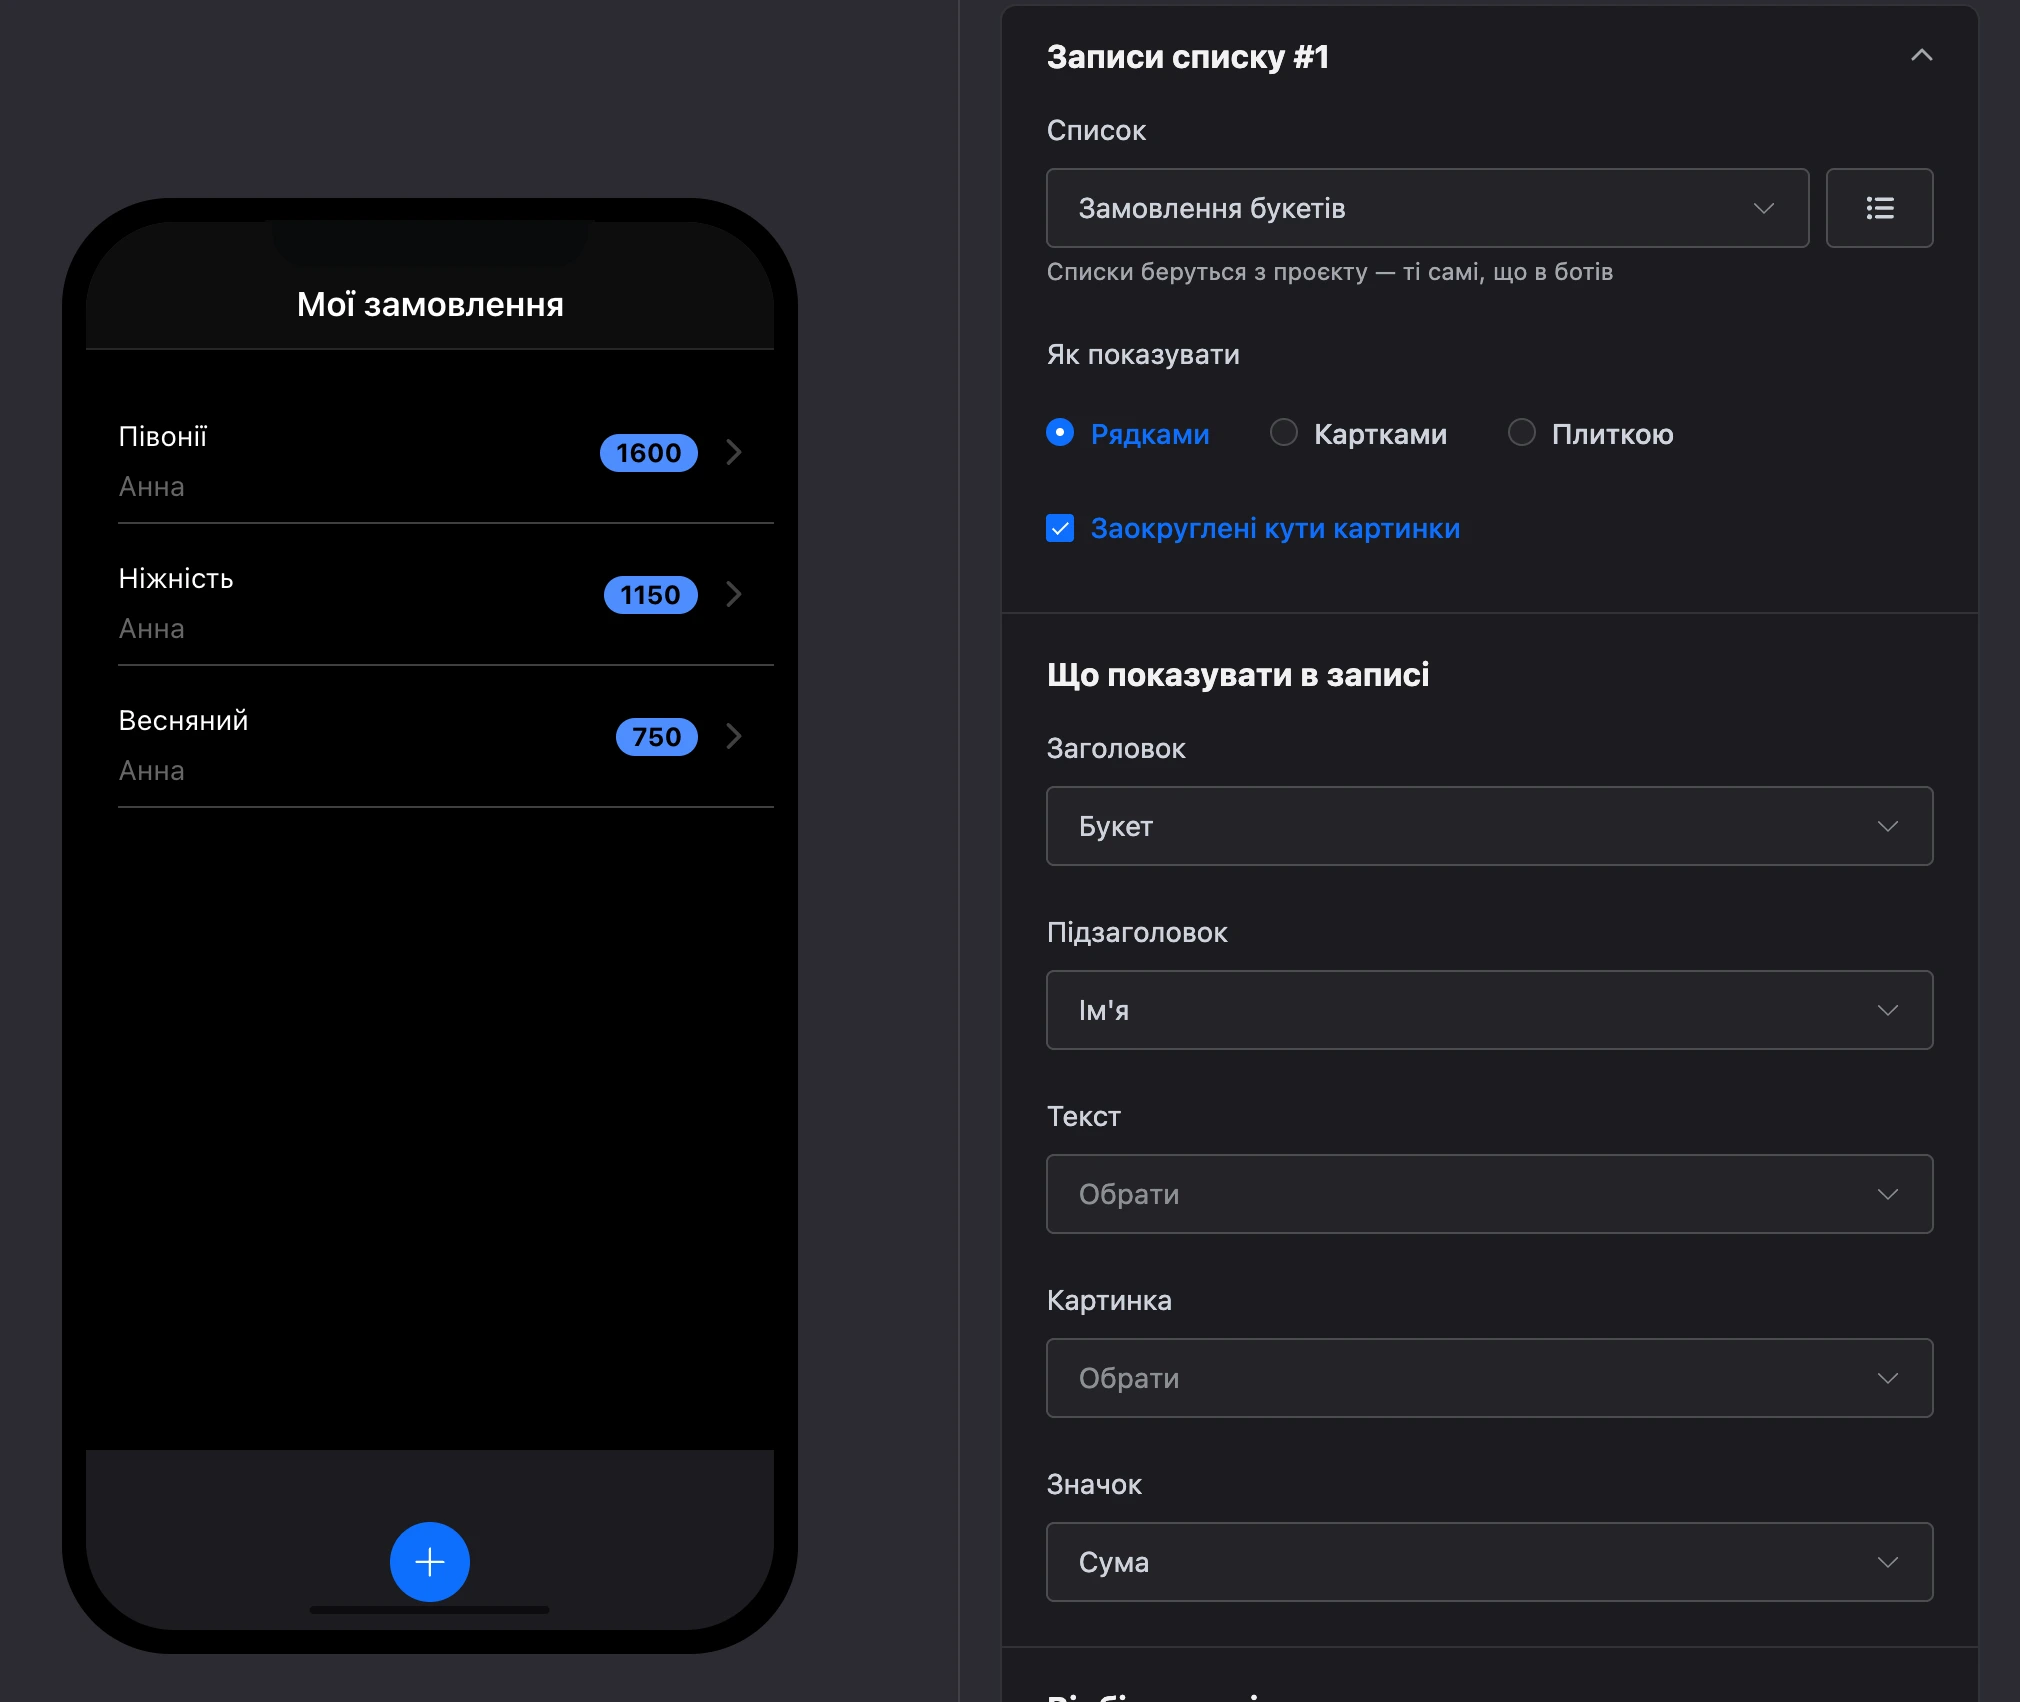
Task: Uncheck Заокруглені кути картинки checkbox
Action: (x=1060, y=528)
